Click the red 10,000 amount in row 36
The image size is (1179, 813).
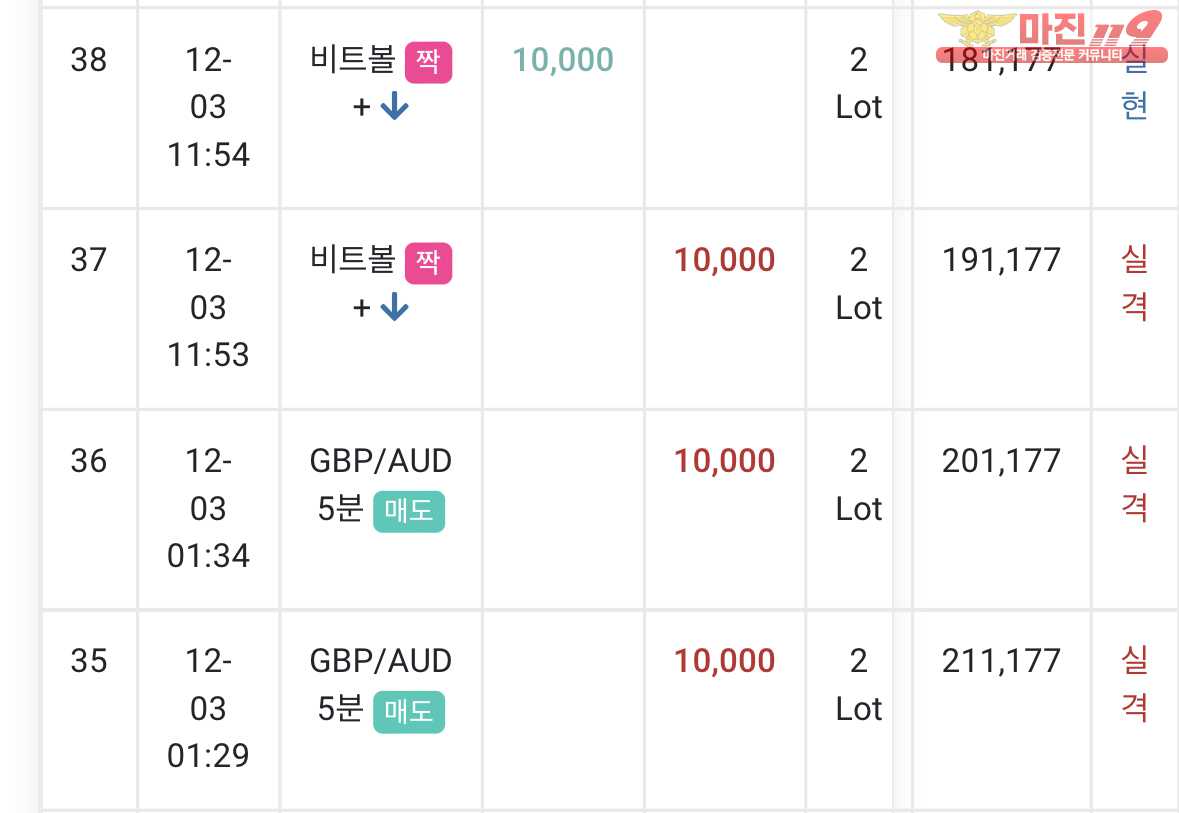724,461
